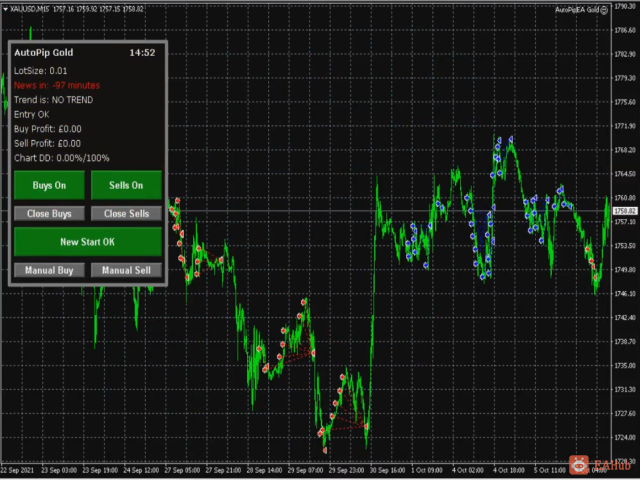The width and height of the screenshot is (640, 480).
Task: Open the XAUUSD,M15 chart dropdown arrow
Action: tap(5, 9)
